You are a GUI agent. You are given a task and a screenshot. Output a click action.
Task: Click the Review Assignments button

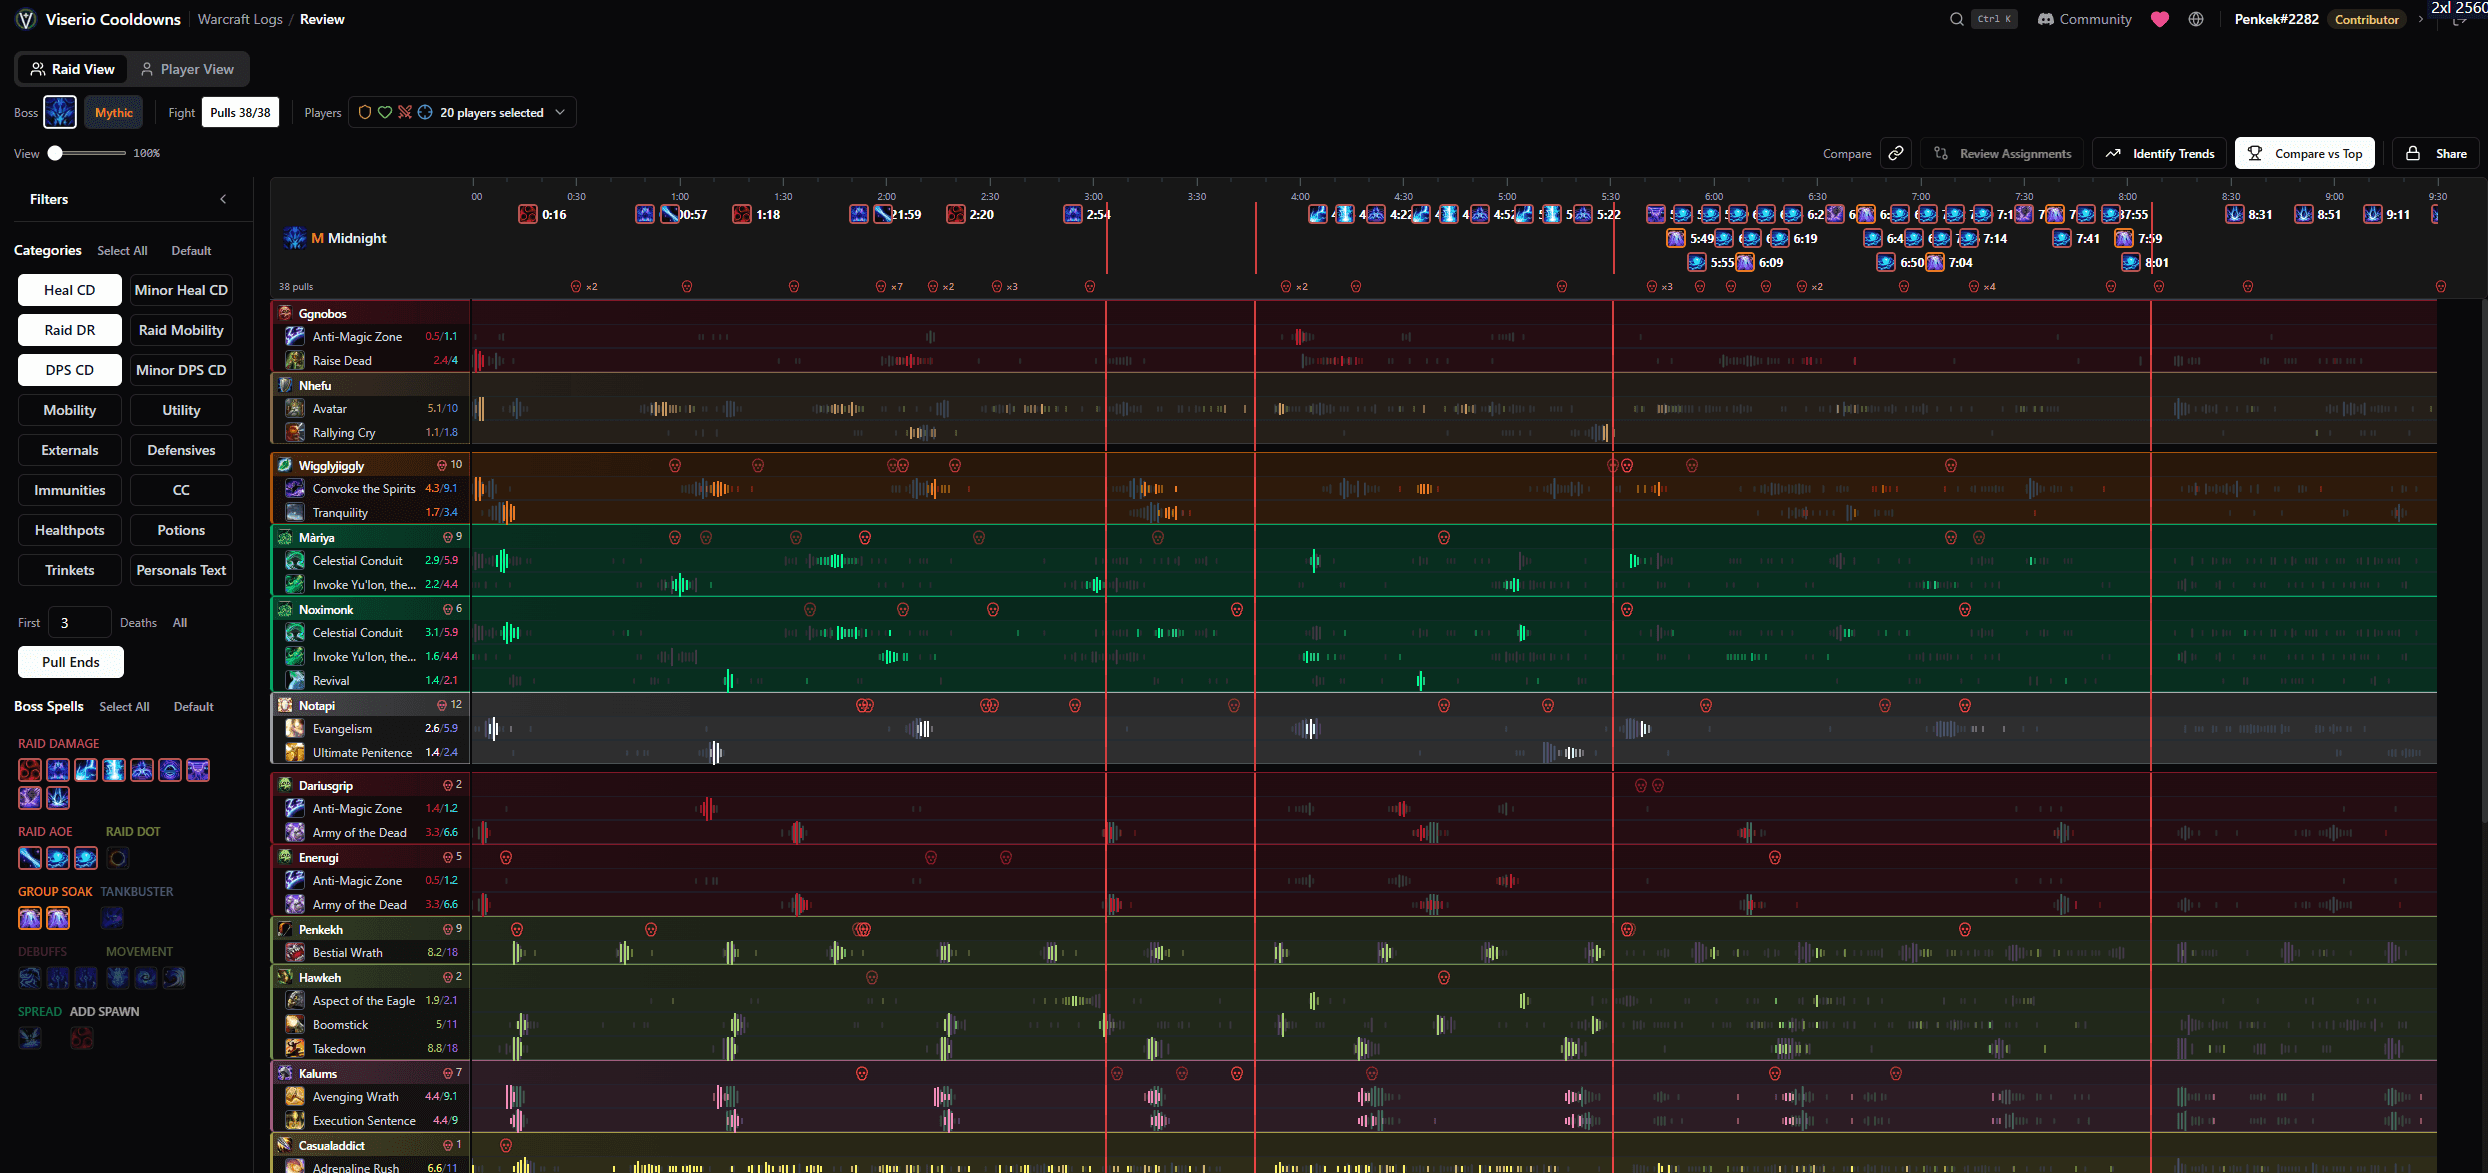(x=2002, y=153)
